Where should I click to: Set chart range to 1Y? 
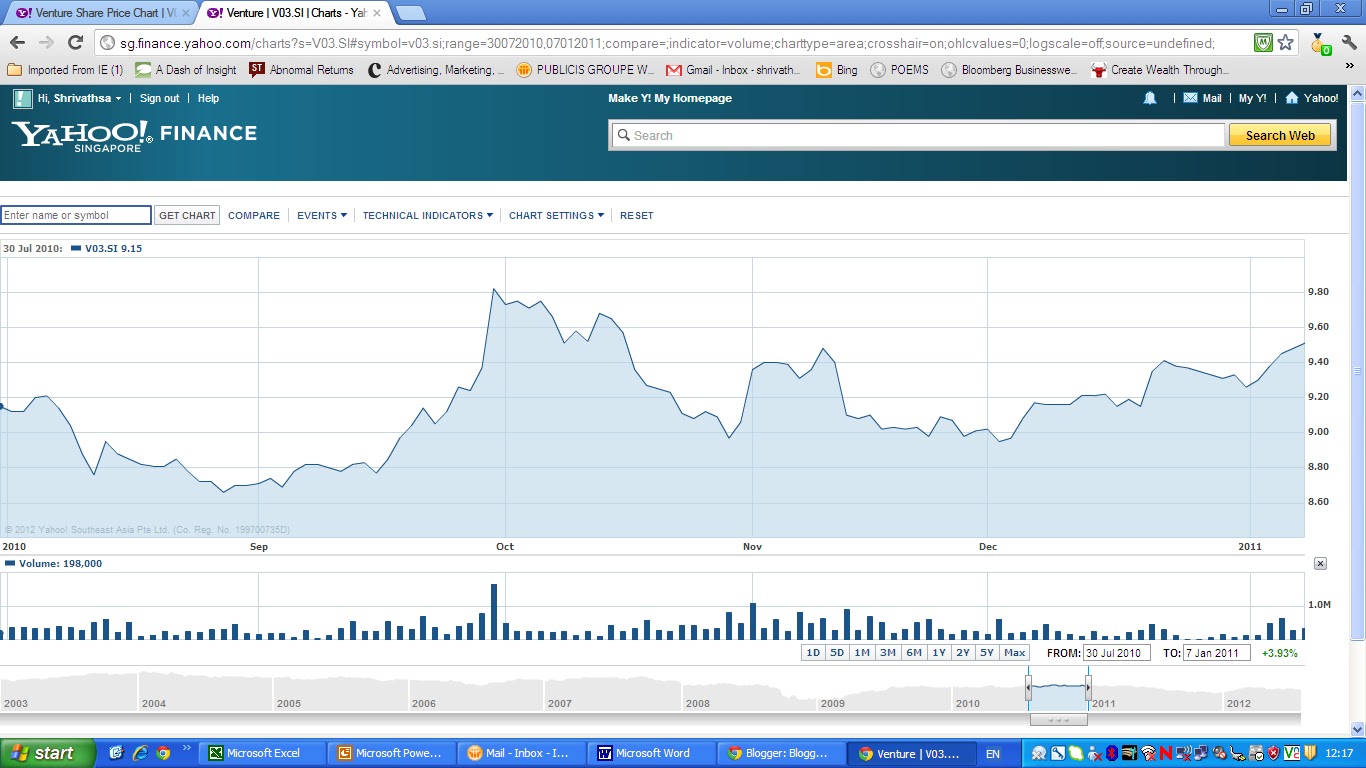click(x=938, y=653)
